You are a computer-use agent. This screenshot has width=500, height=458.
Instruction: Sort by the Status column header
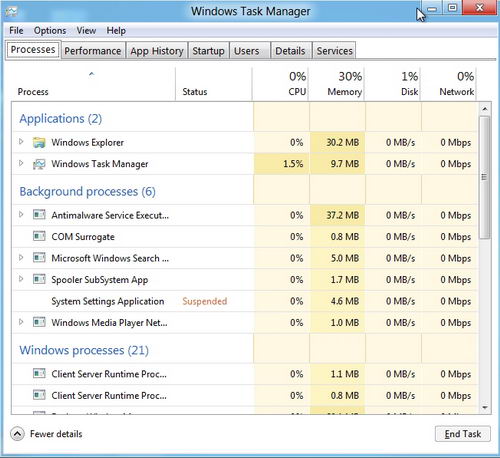(213, 84)
